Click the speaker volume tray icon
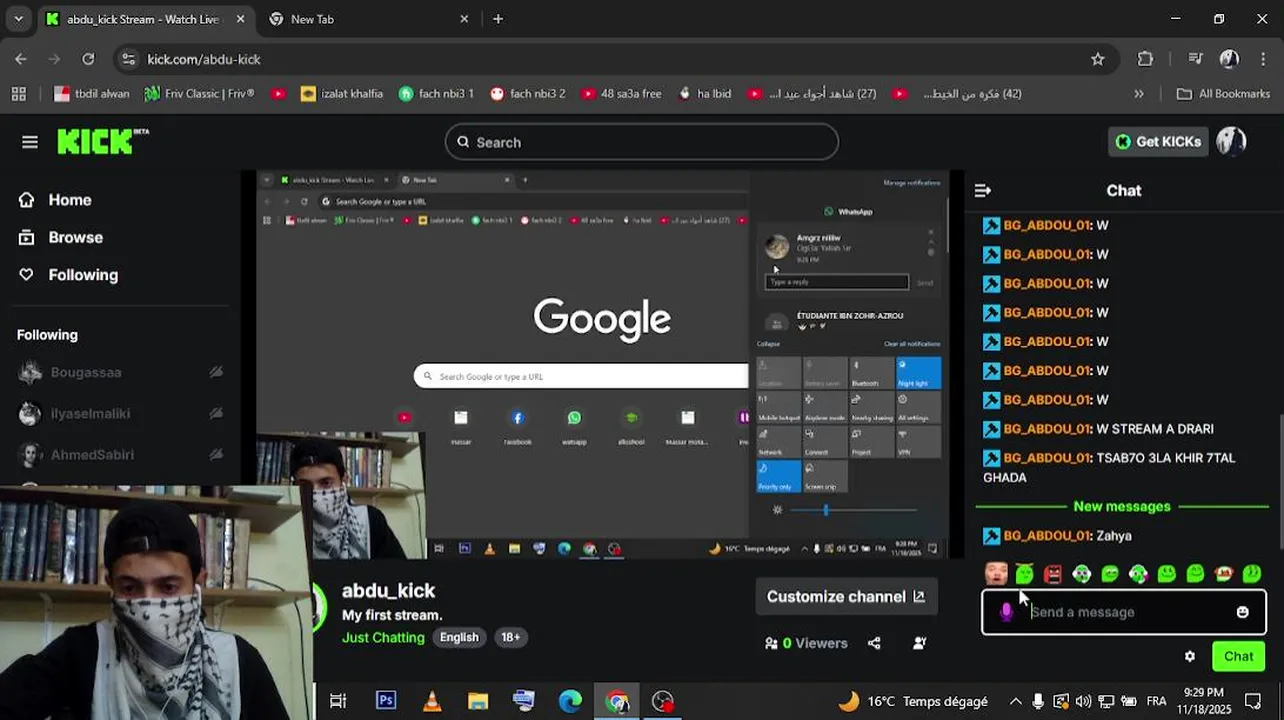This screenshot has height=720, width=1284. [x=1083, y=702]
